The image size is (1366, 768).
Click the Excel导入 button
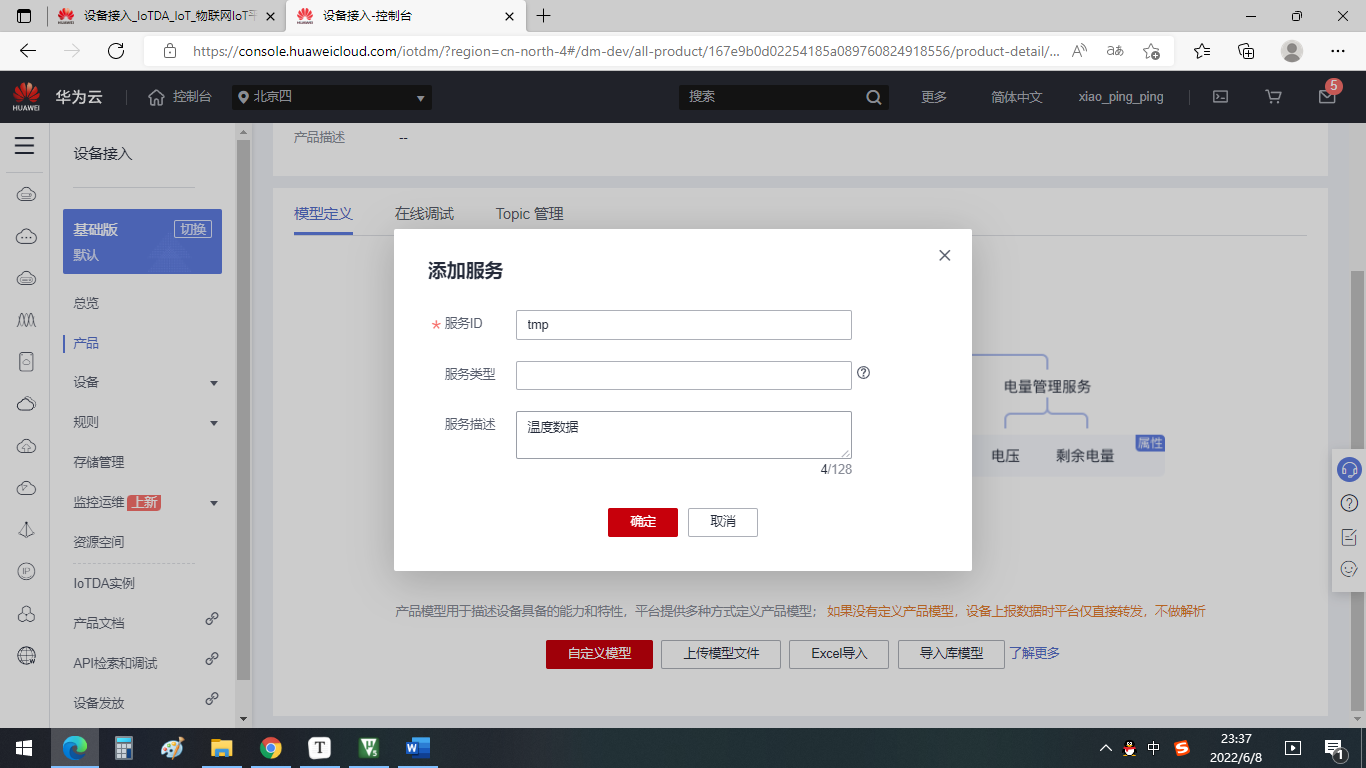[x=839, y=654]
